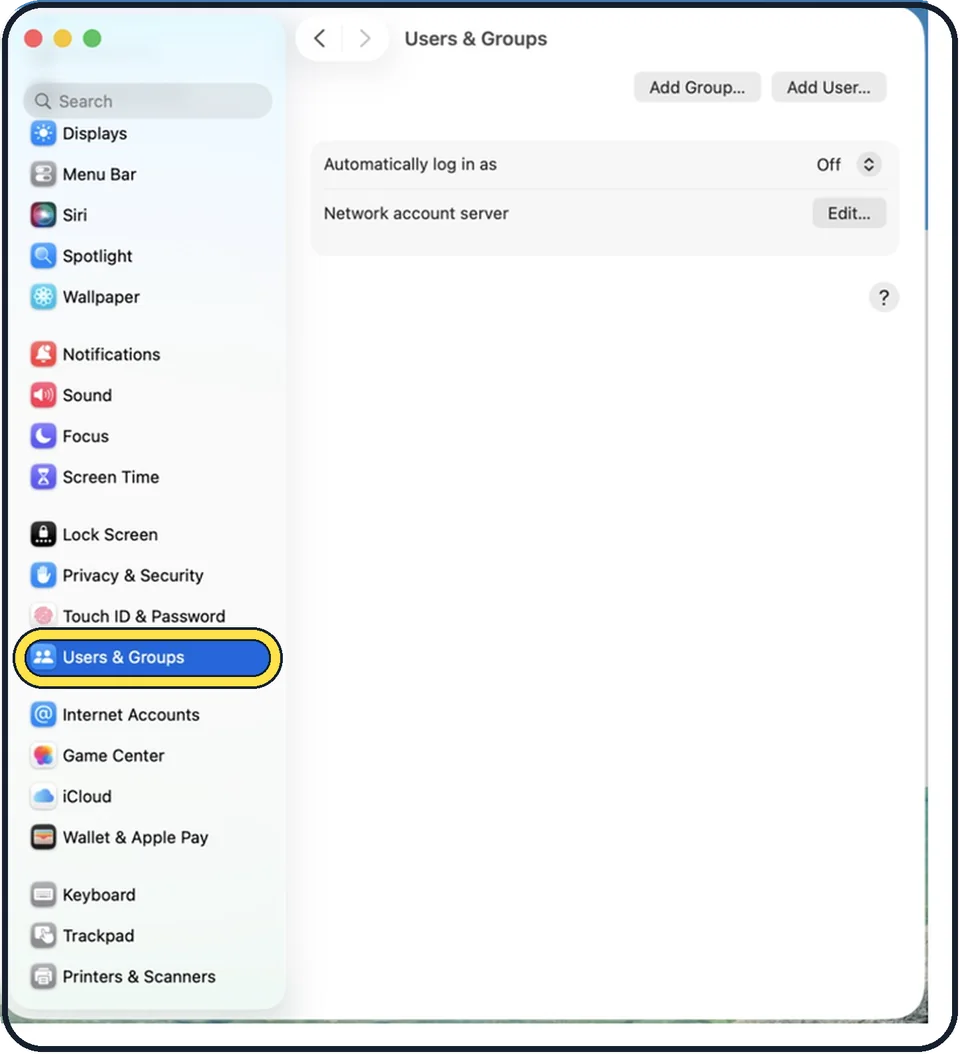Select the Menu Bar icon in sidebar
This screenshot has width=960, height=1054.
(x=44, y=174)
